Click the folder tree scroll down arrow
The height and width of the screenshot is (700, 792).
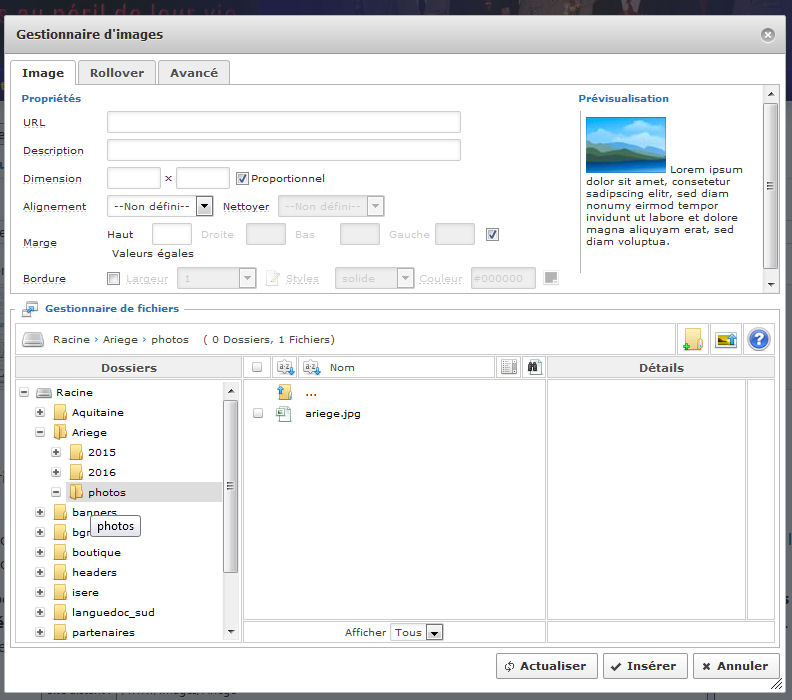[x=231, y=632]
